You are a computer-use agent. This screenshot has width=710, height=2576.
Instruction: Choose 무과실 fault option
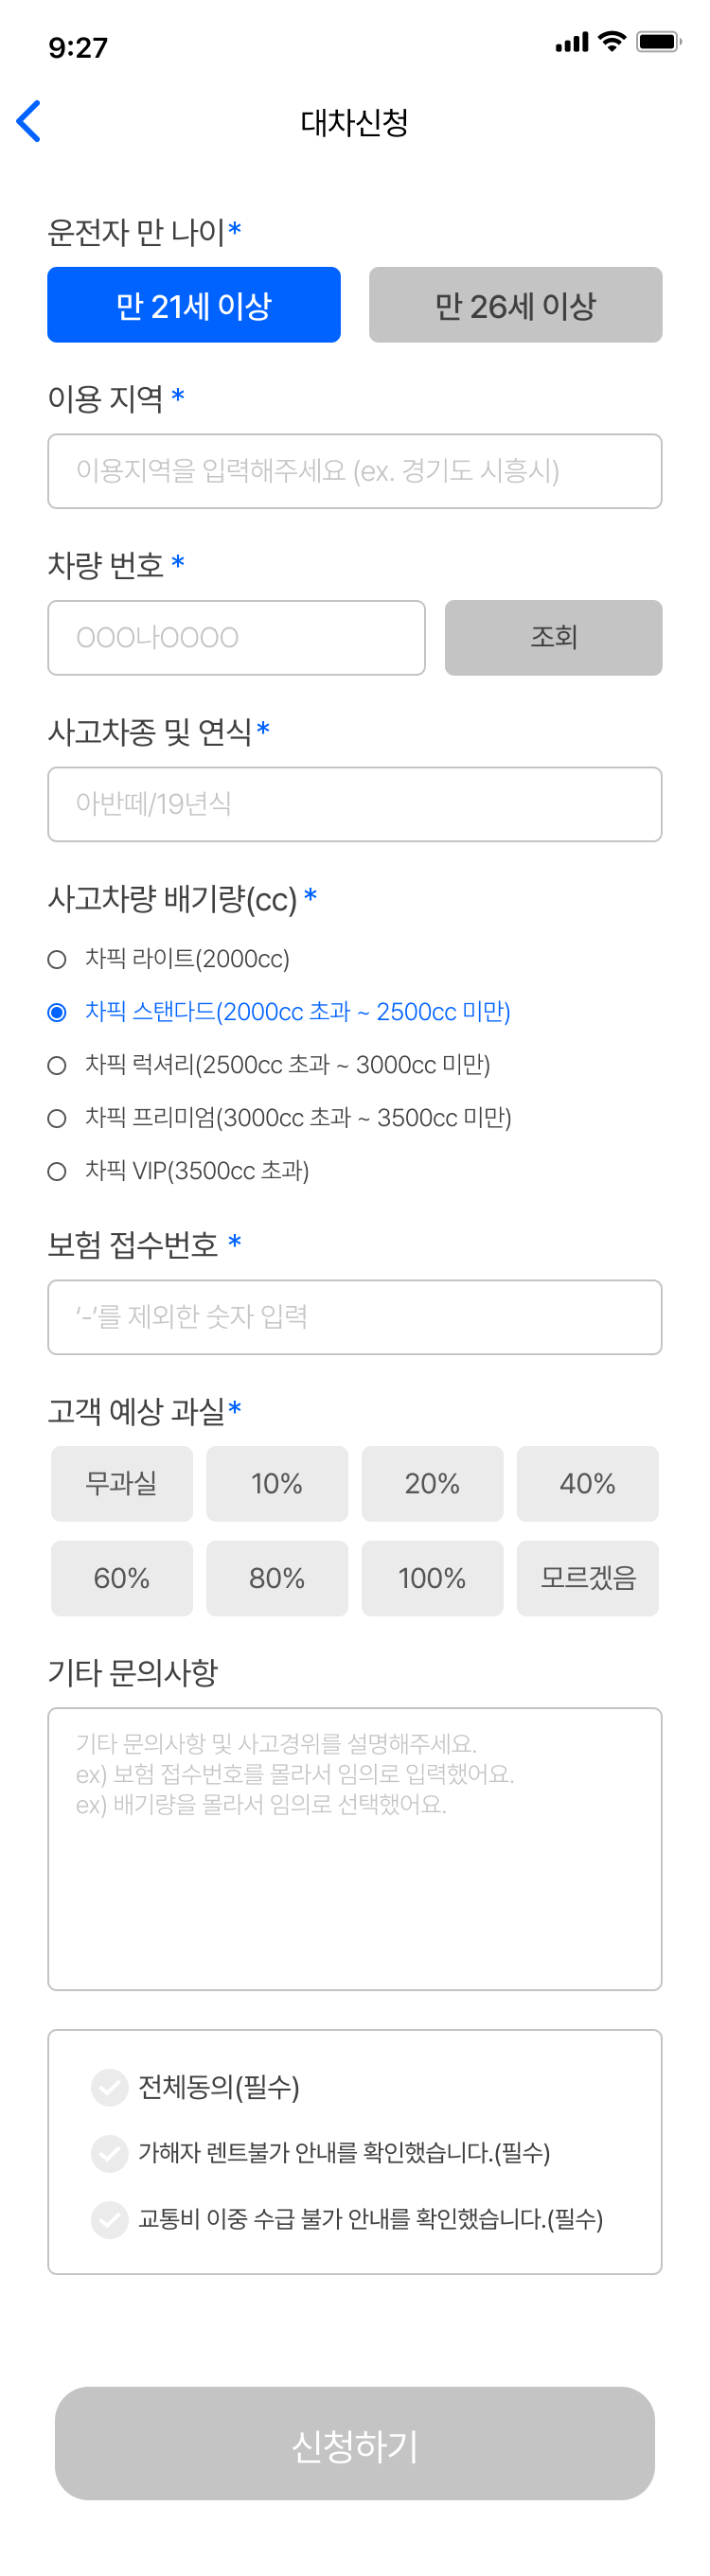(x=122, y=1484)
